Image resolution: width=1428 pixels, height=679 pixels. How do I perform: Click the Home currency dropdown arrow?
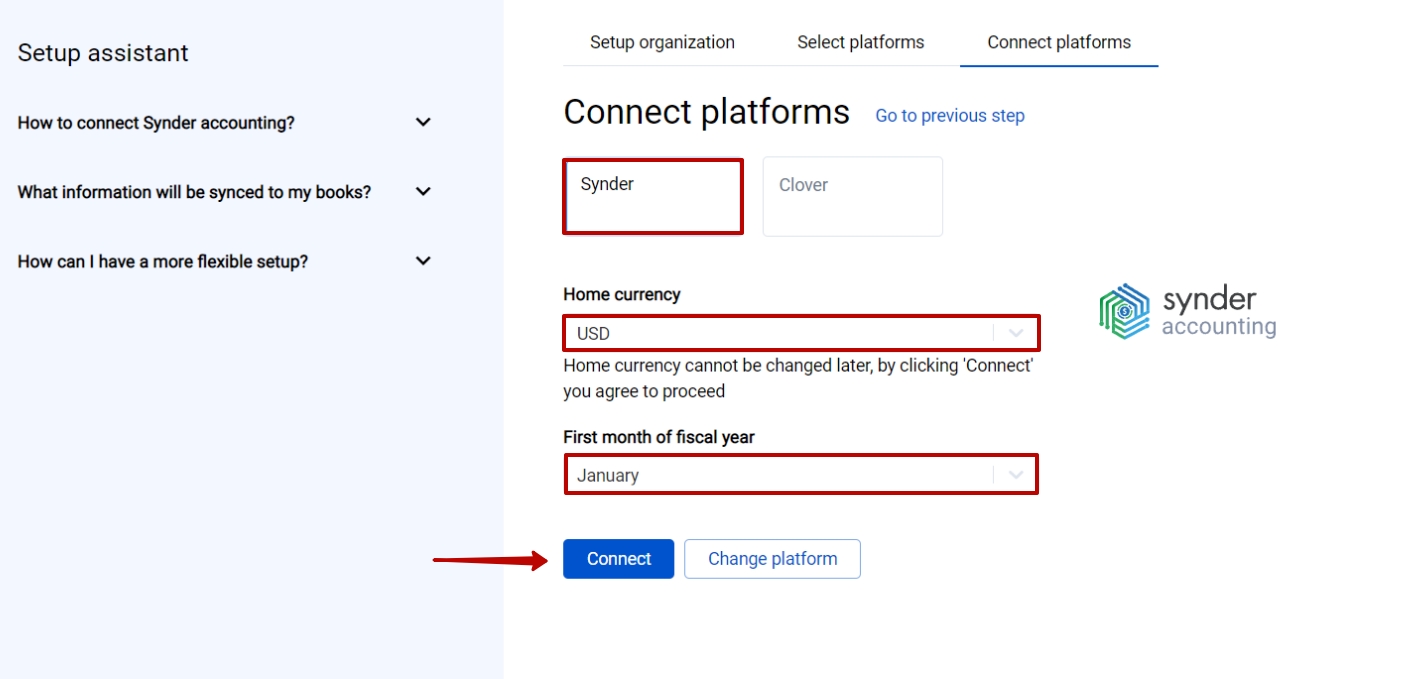(x=1016, y=333)
